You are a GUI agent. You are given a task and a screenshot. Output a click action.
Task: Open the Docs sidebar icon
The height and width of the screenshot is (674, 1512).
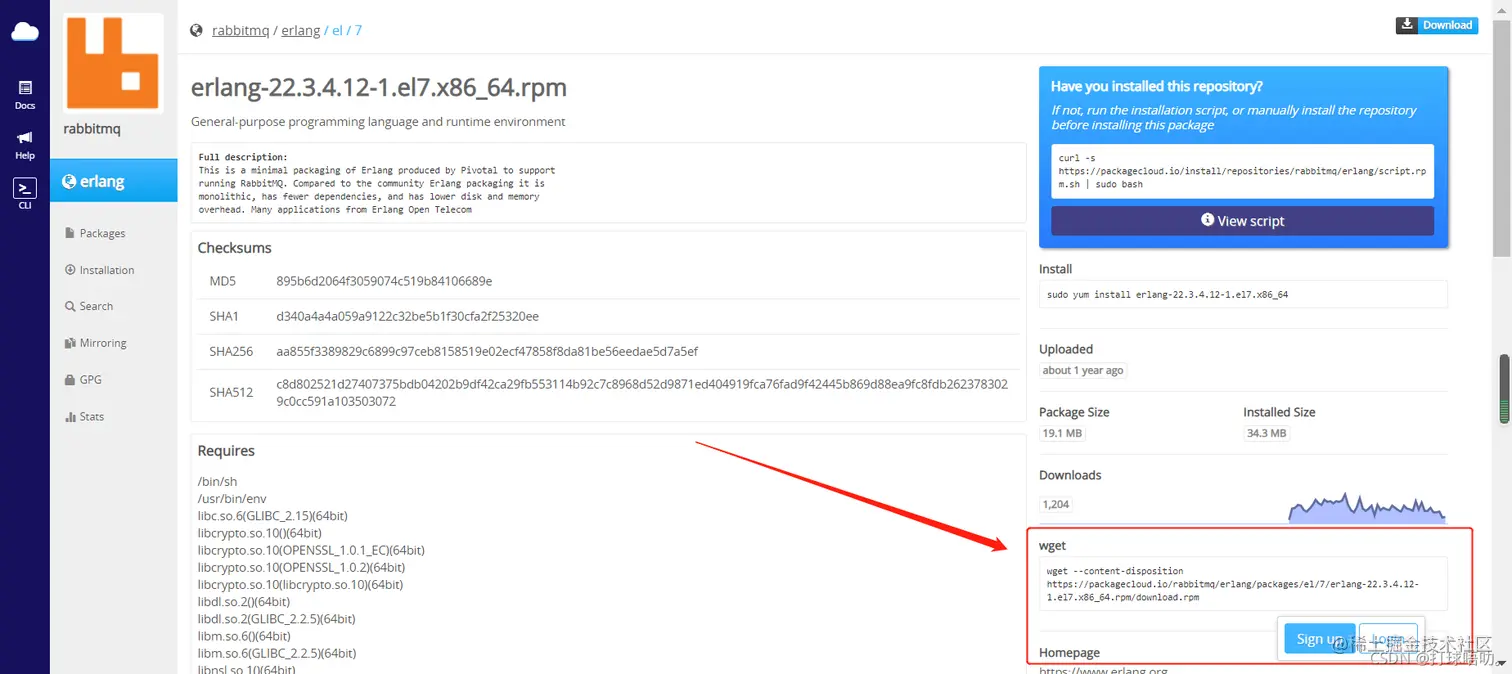25,95
